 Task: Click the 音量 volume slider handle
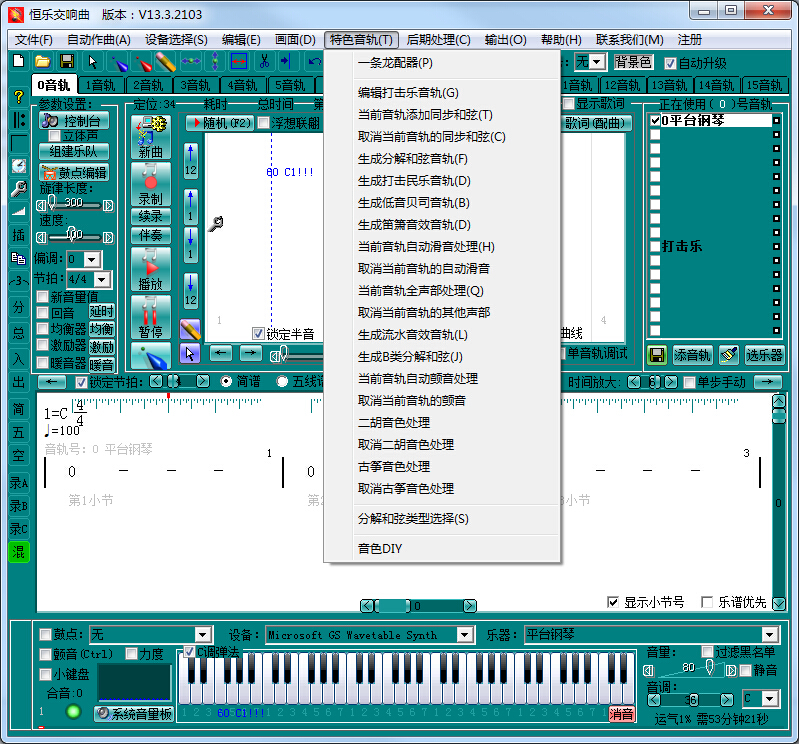[x=710, y=668]
